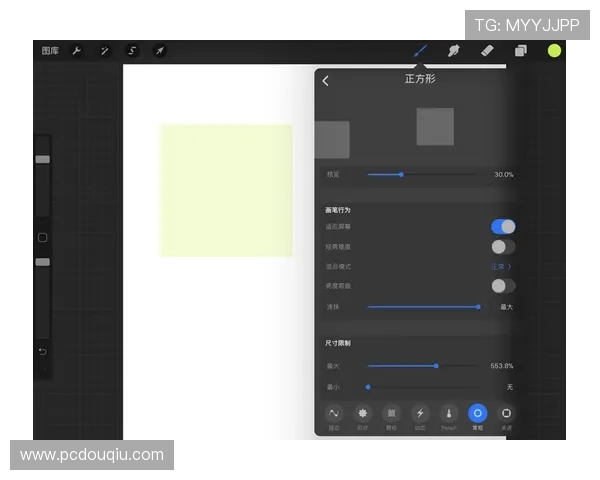Switch to the 常规 general settings tab
This screenshot has height=480, width=600.
(477, 414)
